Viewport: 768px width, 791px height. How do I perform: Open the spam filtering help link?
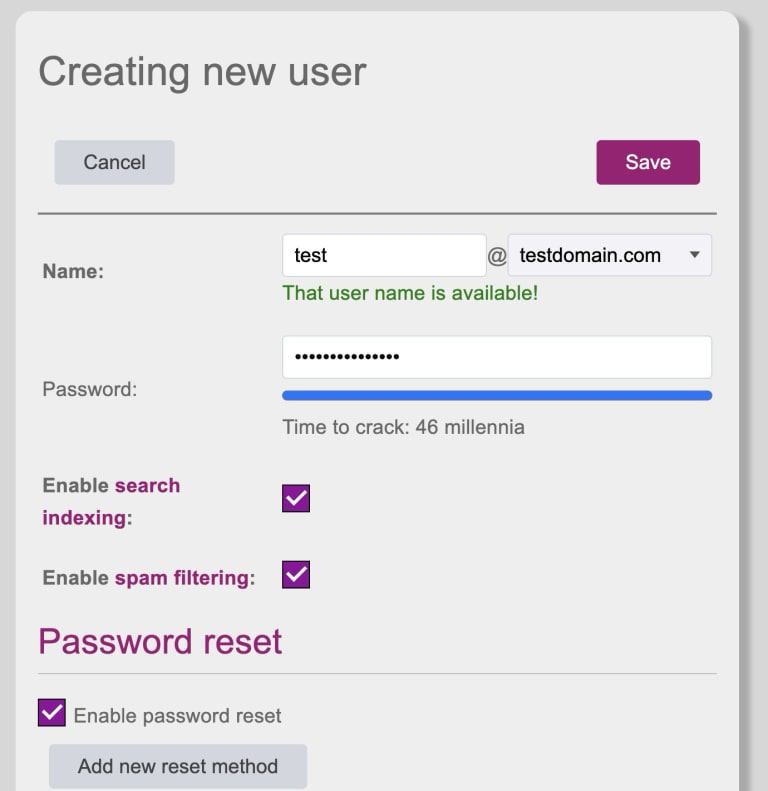pyautogui.click(x=182, y=578)
